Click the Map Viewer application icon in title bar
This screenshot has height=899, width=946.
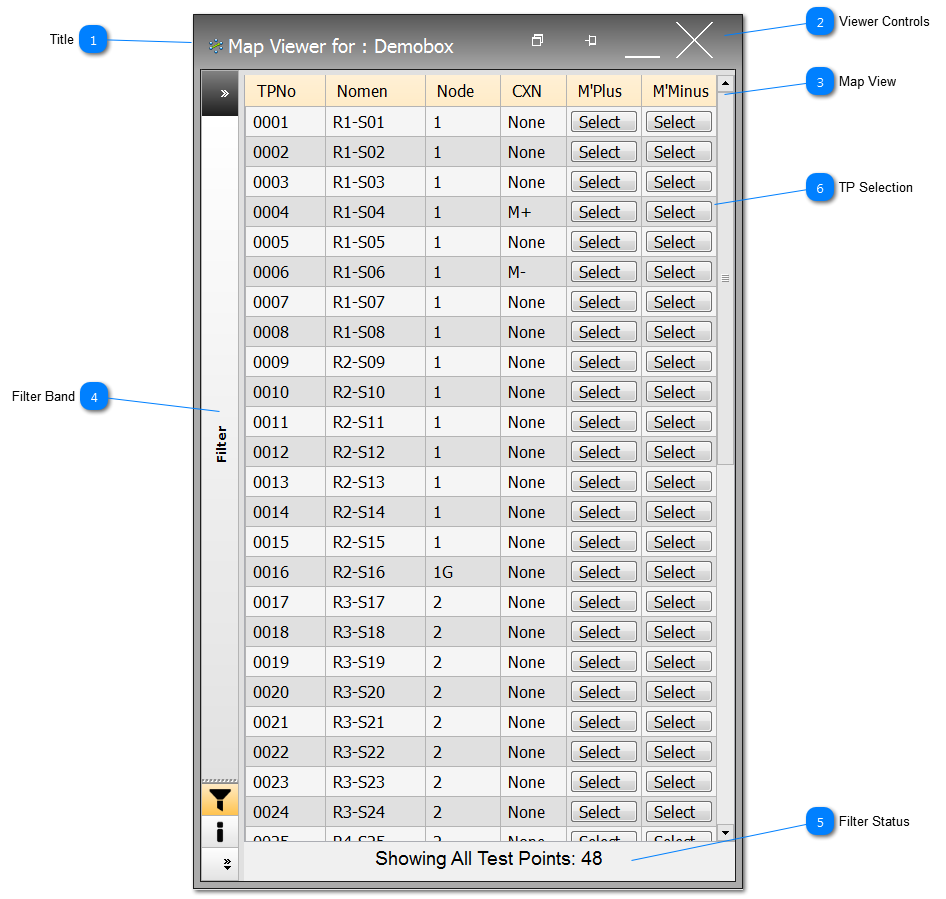tap(216, 46)
